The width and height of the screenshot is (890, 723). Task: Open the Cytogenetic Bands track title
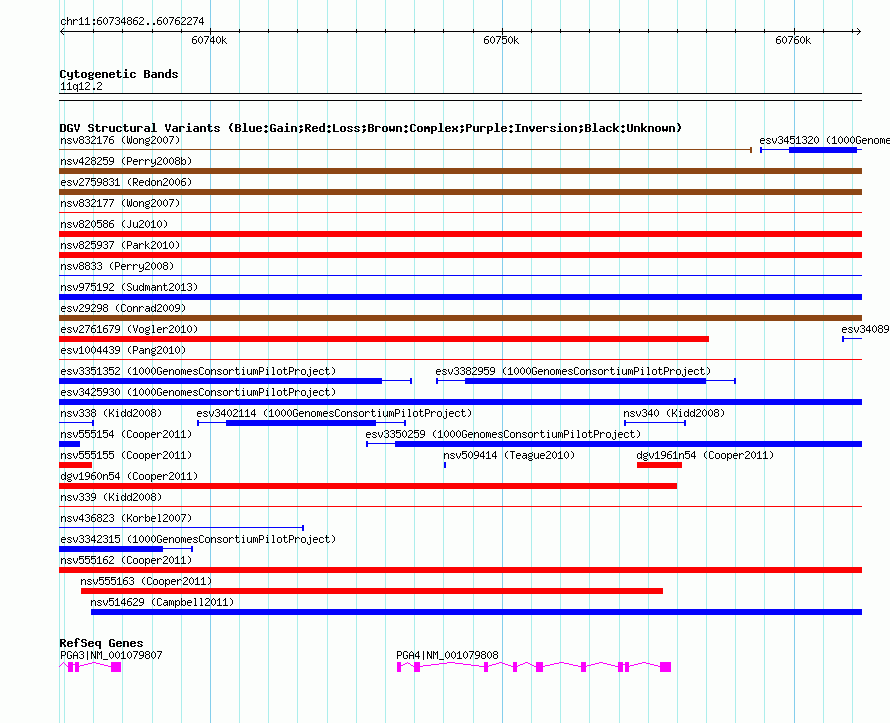point(119,74)
